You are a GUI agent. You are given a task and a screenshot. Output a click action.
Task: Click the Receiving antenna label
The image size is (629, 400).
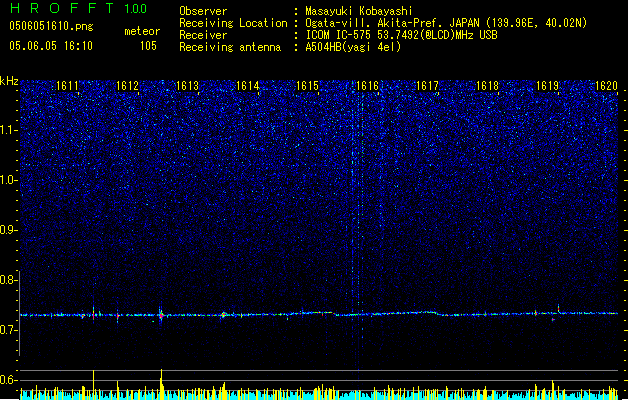click(x=230, y=47)
